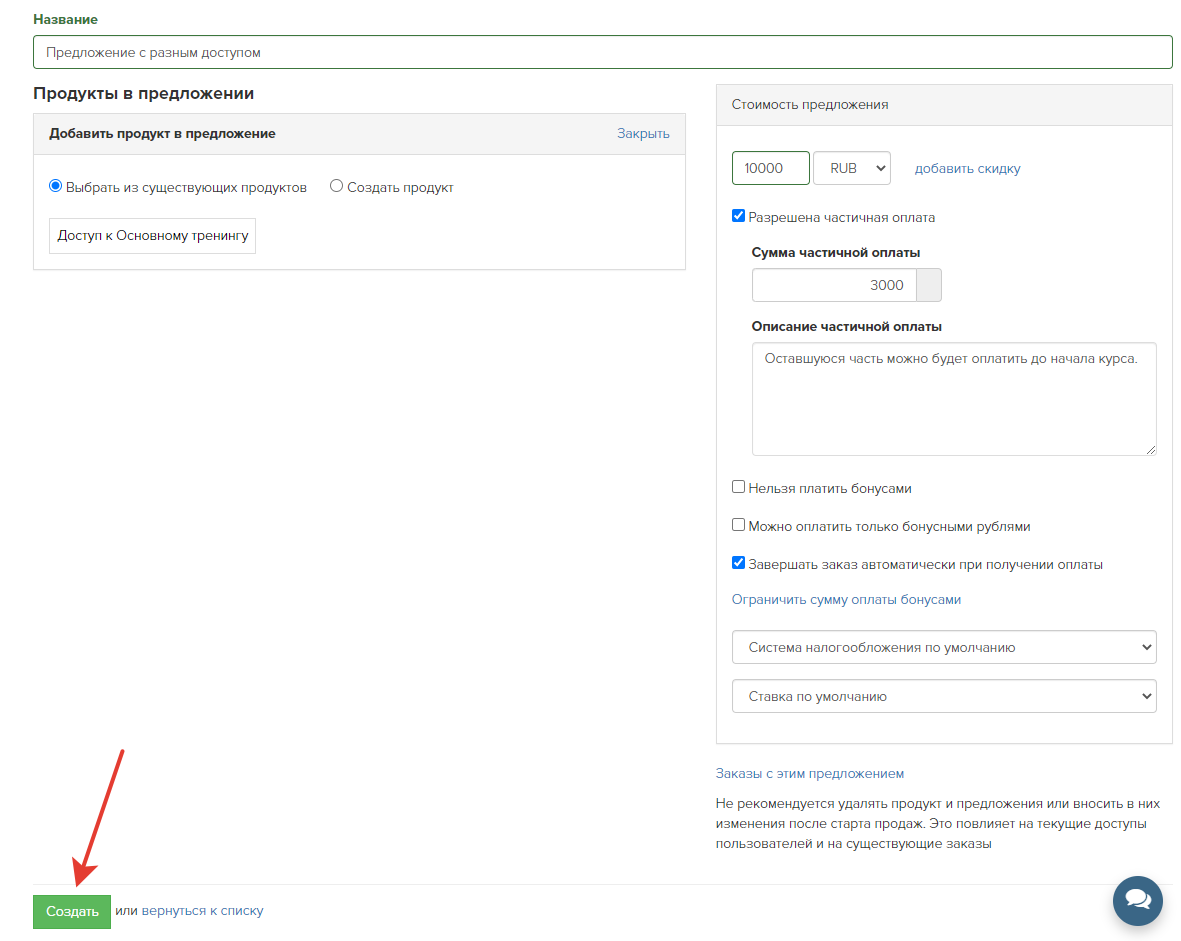Disable 'Завершать заказ автоматически' checkbox

pos(739,563)
